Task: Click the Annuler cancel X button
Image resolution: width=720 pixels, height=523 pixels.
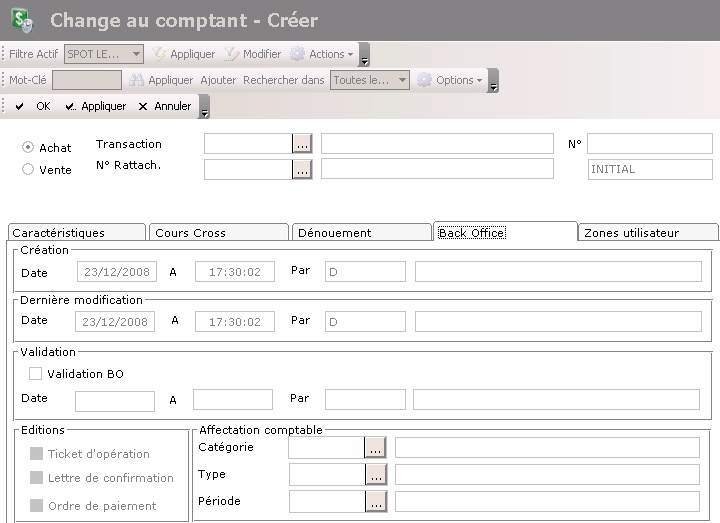Action: tap(164, 106)
